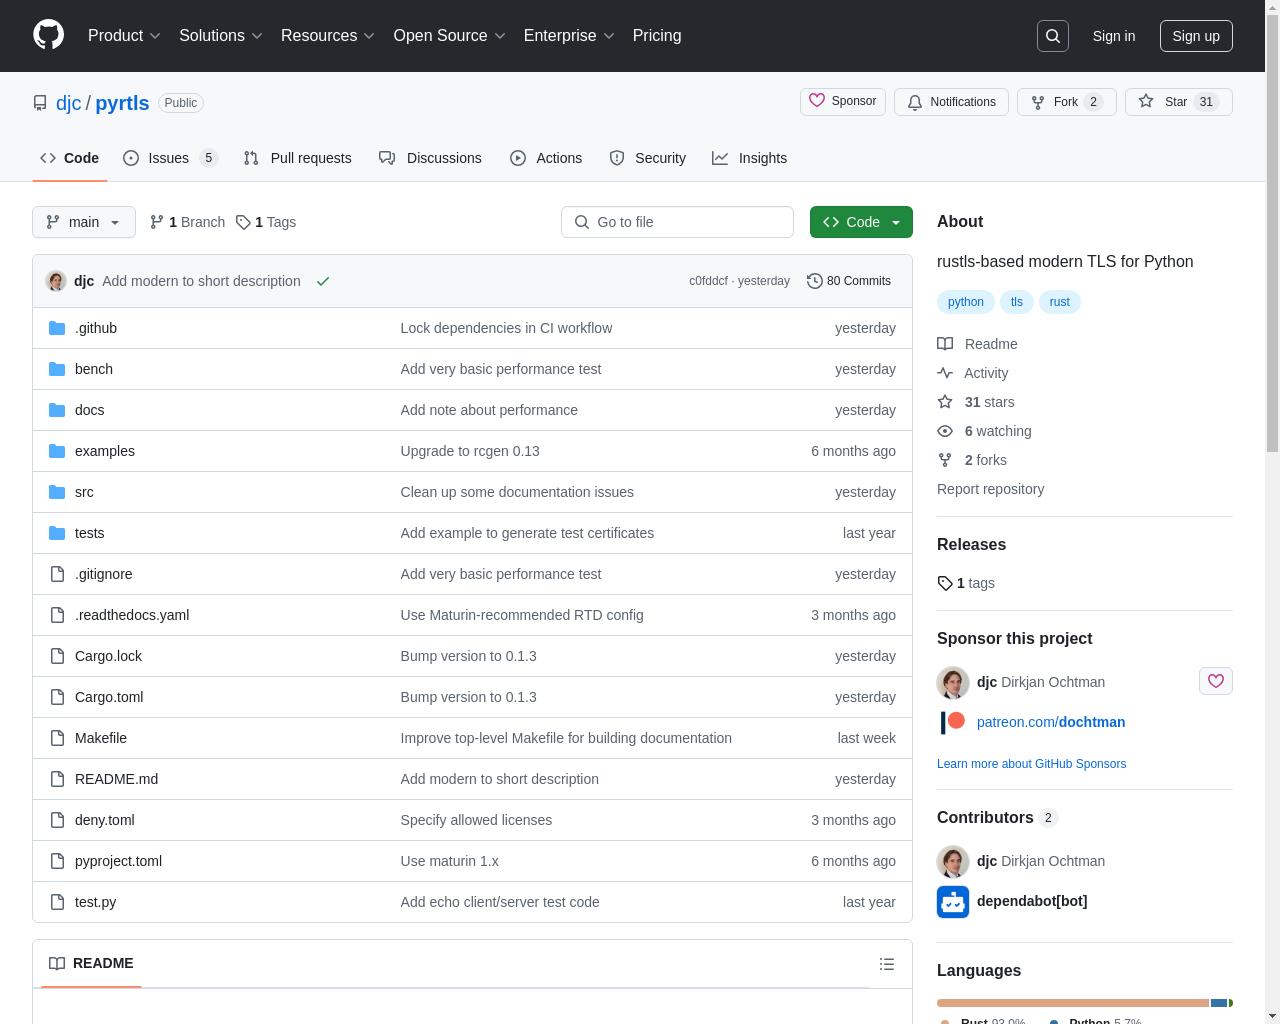Open the Pricing link
1280x1024 pixels.
click(x=657, y=36)
